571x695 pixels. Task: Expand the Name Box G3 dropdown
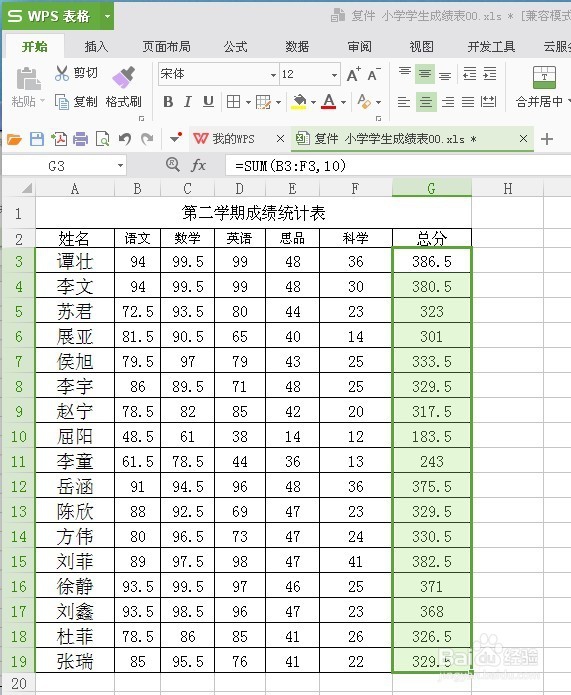pyautogui.click(x=120, y=166)
